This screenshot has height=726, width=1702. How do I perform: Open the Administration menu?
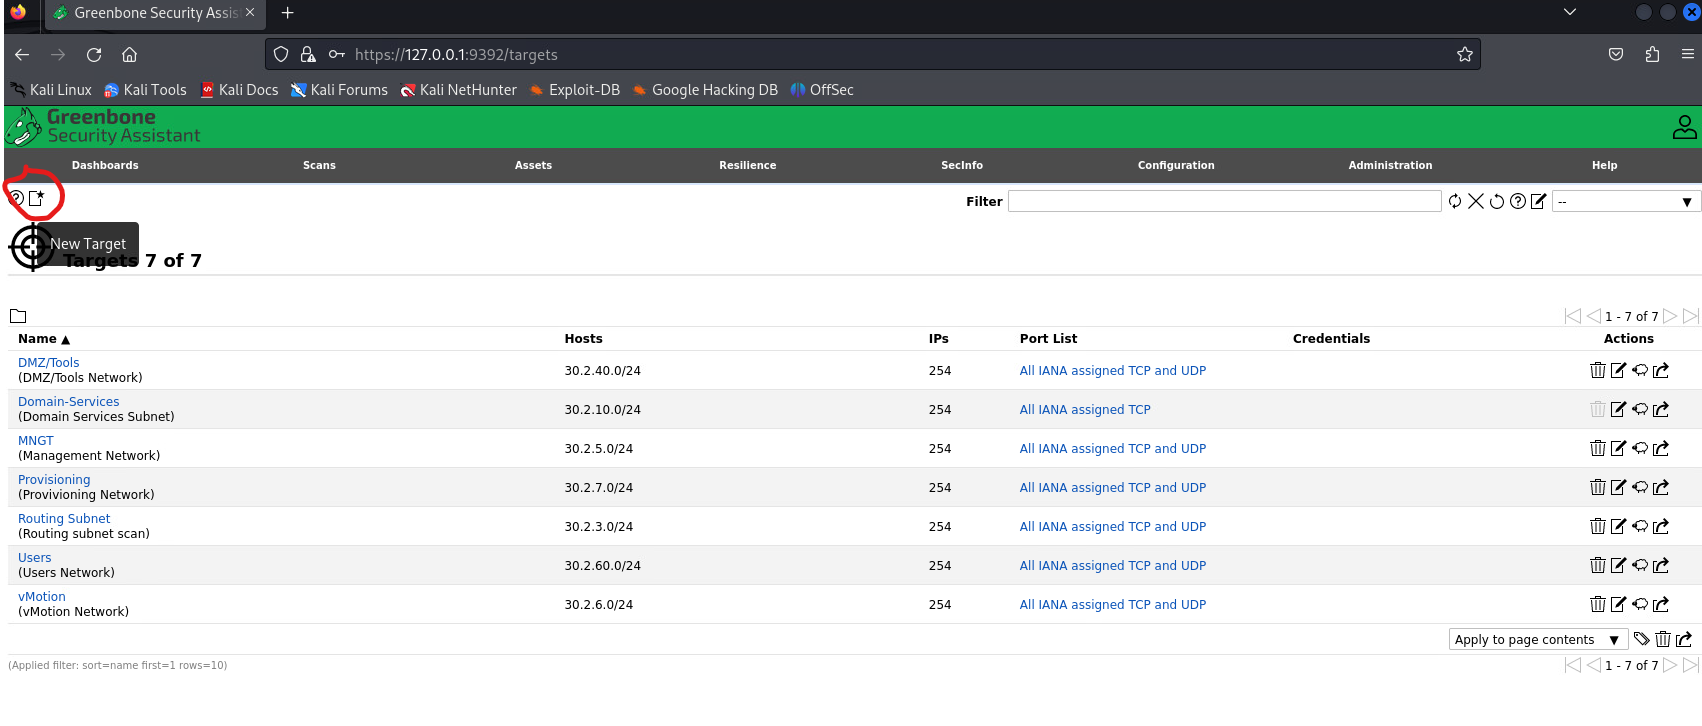pos(1390,165)
